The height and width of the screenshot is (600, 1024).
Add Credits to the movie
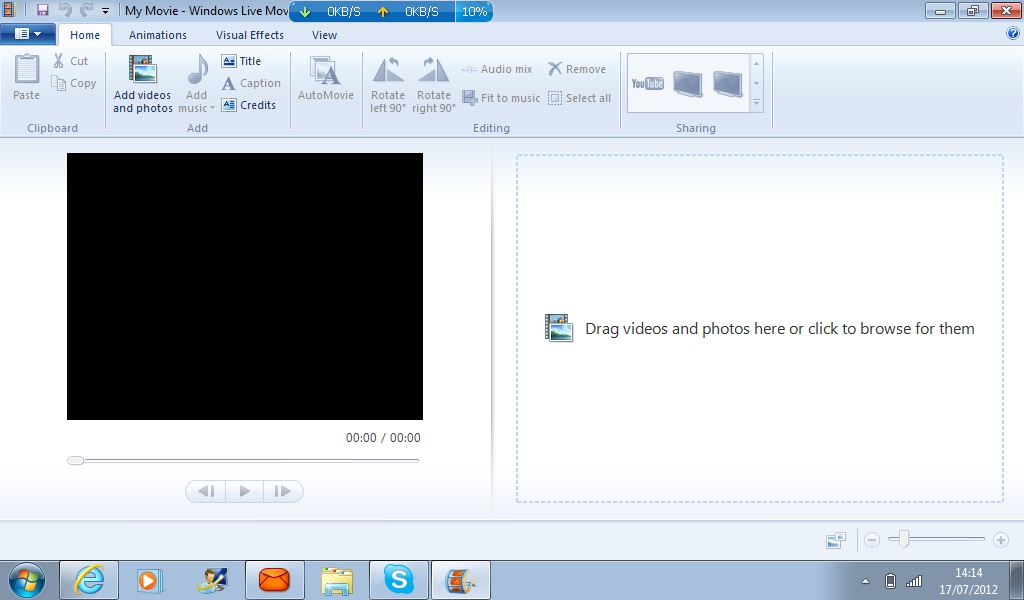[x=248, y=105]
